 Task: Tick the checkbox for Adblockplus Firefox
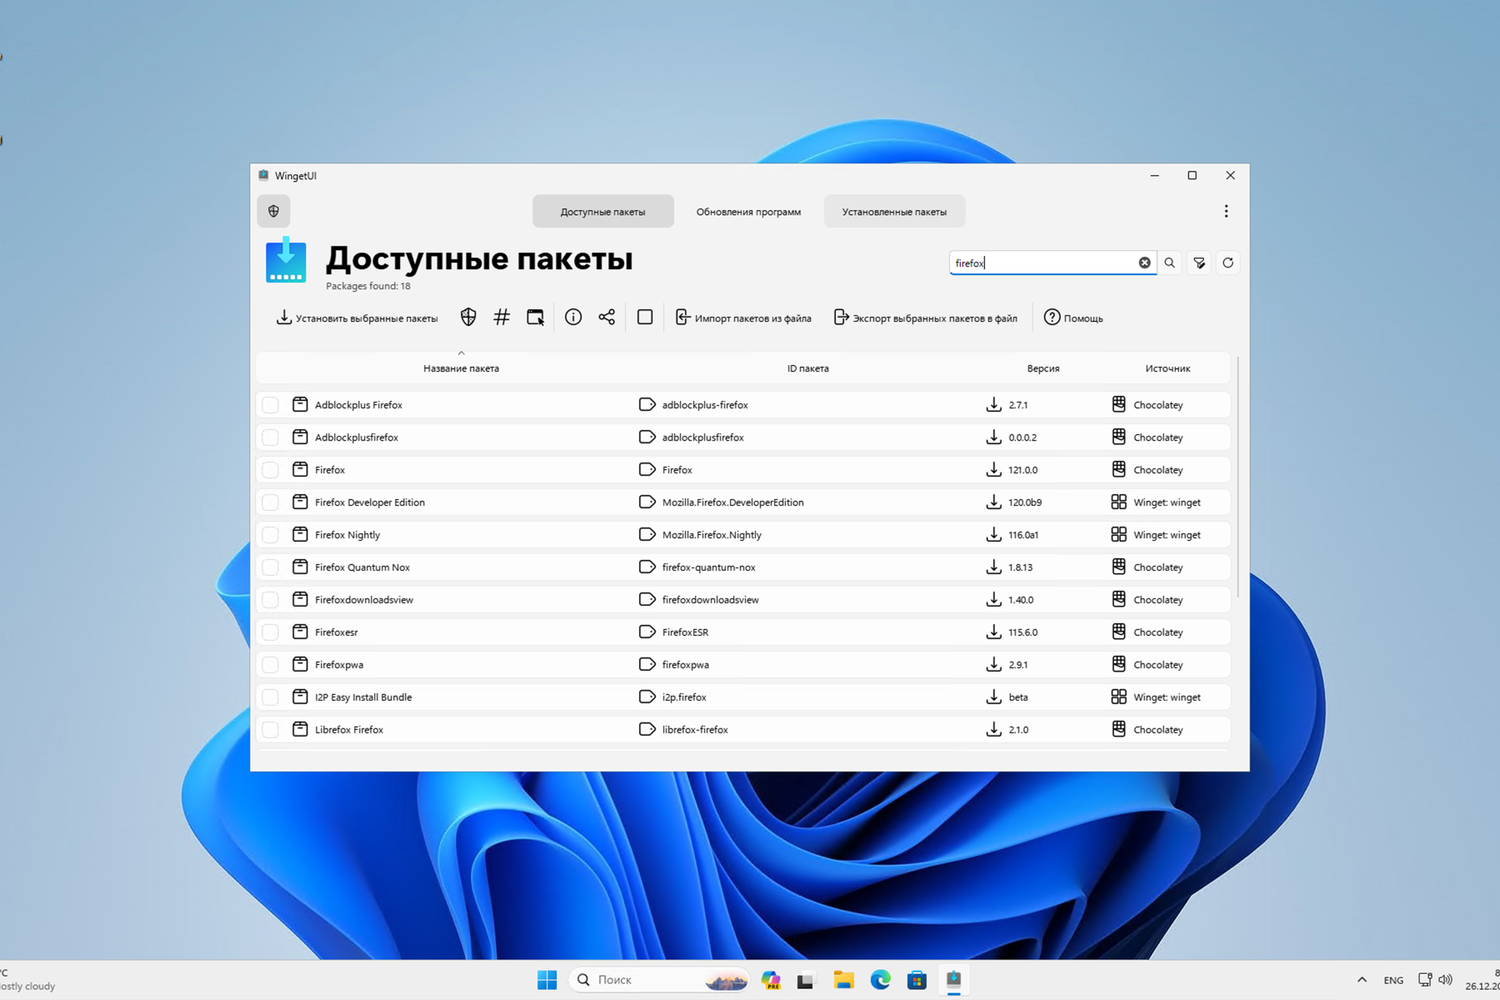[270, 405]
